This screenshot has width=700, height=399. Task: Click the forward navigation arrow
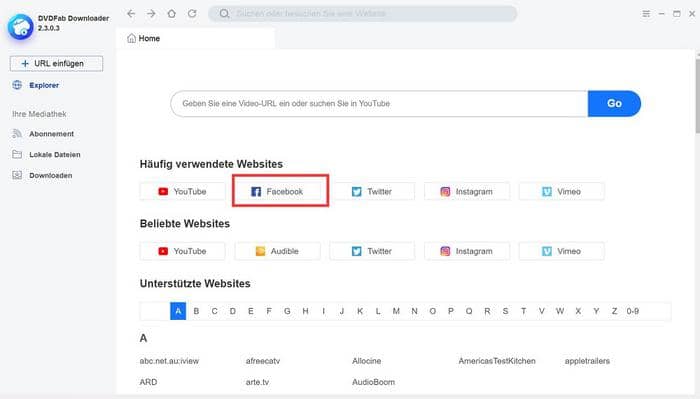[x=151, y=13]
